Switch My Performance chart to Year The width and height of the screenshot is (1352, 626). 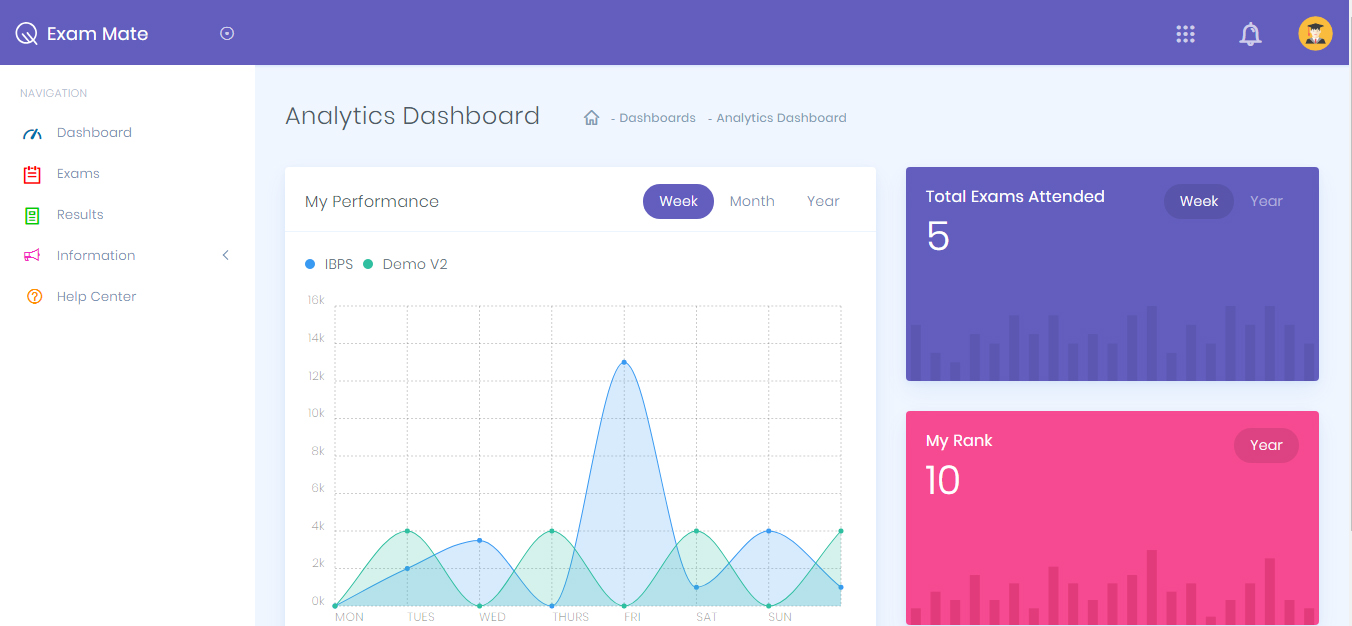pos(823,201)
